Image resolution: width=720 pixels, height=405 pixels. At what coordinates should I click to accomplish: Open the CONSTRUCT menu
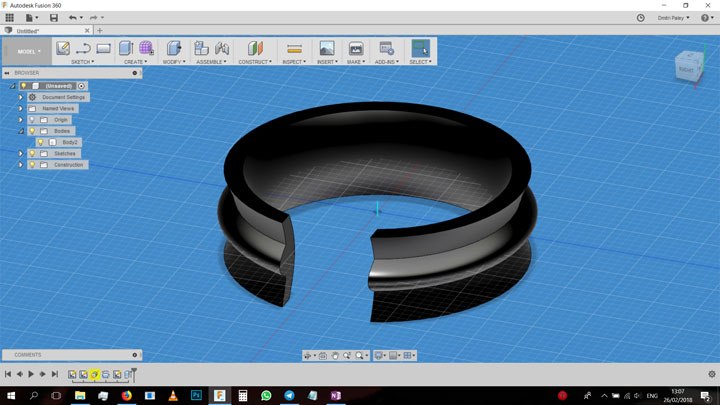(x=255, y=62)
